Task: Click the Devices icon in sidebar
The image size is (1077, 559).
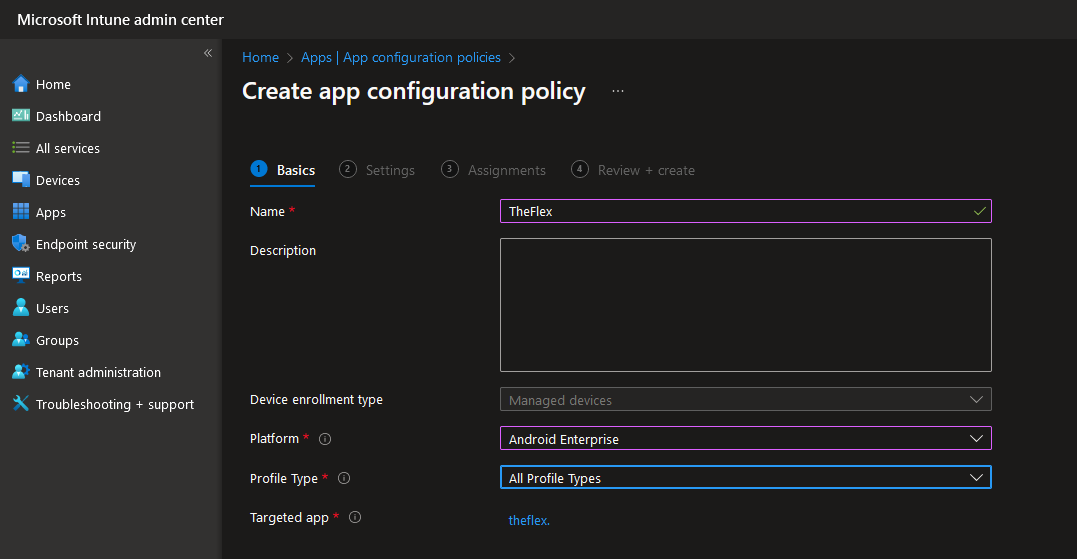Action: [21, 179]
